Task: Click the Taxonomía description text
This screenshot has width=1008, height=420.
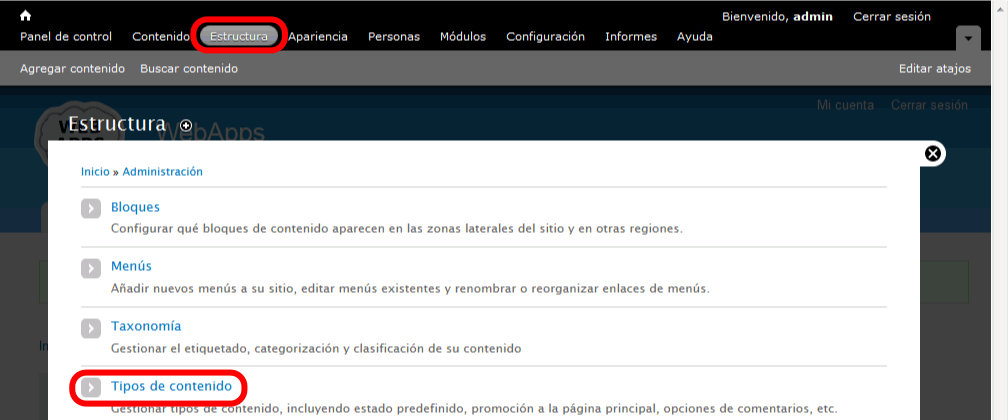Action: click(316, 349)
